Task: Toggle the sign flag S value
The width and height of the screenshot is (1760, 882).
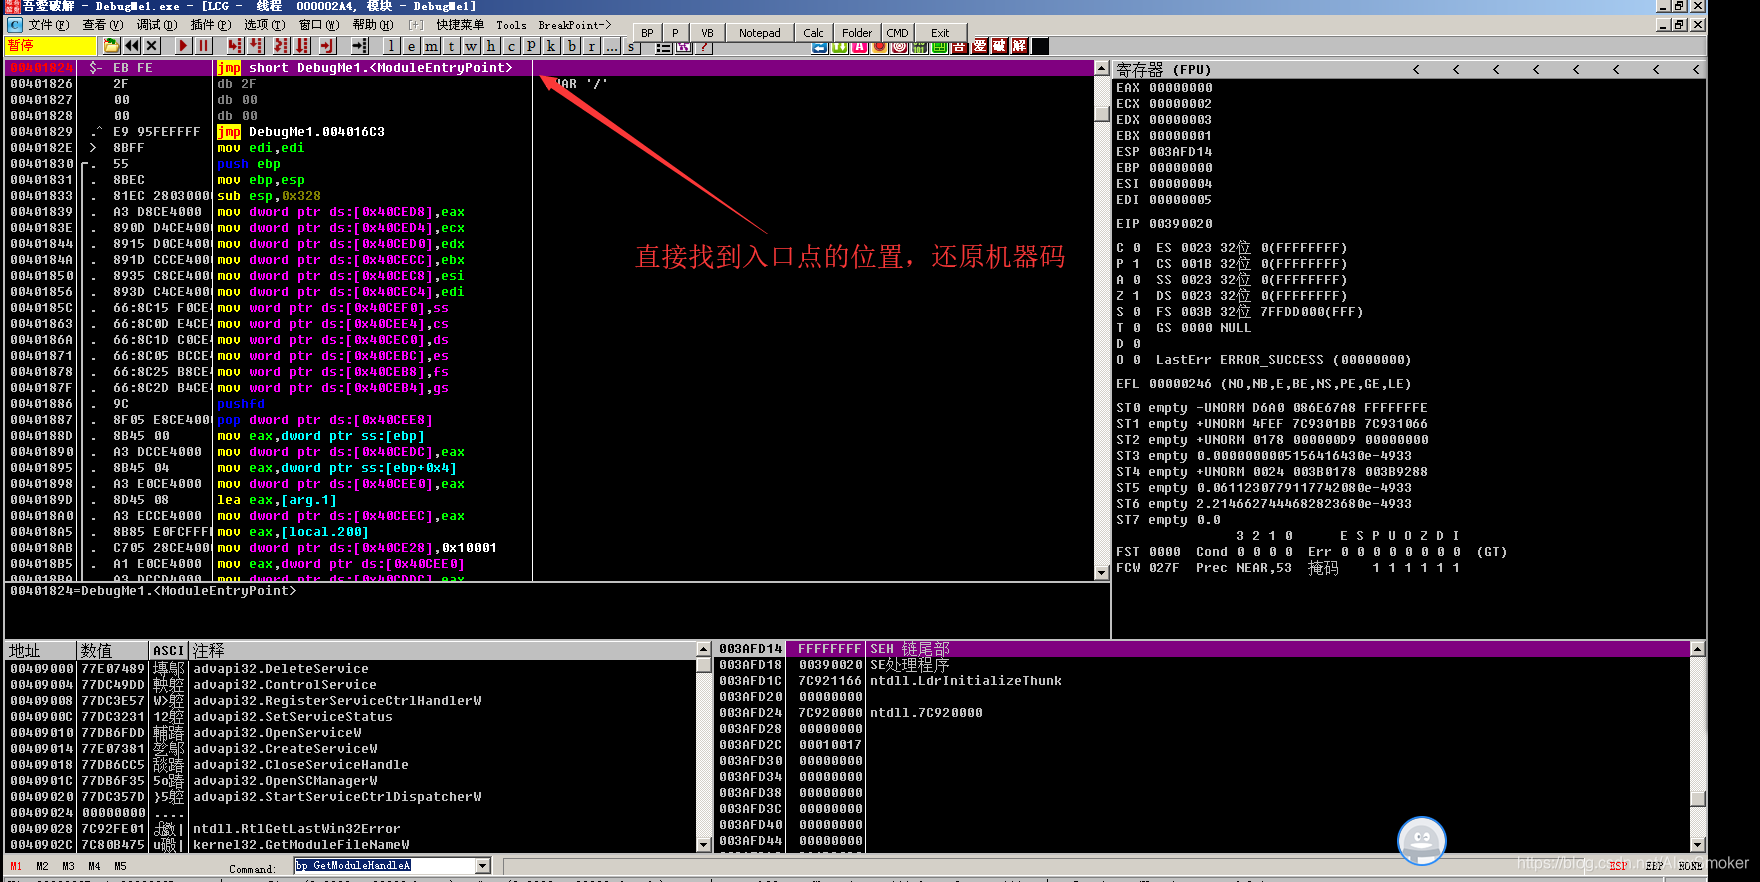Action: tap(1137, 312)
